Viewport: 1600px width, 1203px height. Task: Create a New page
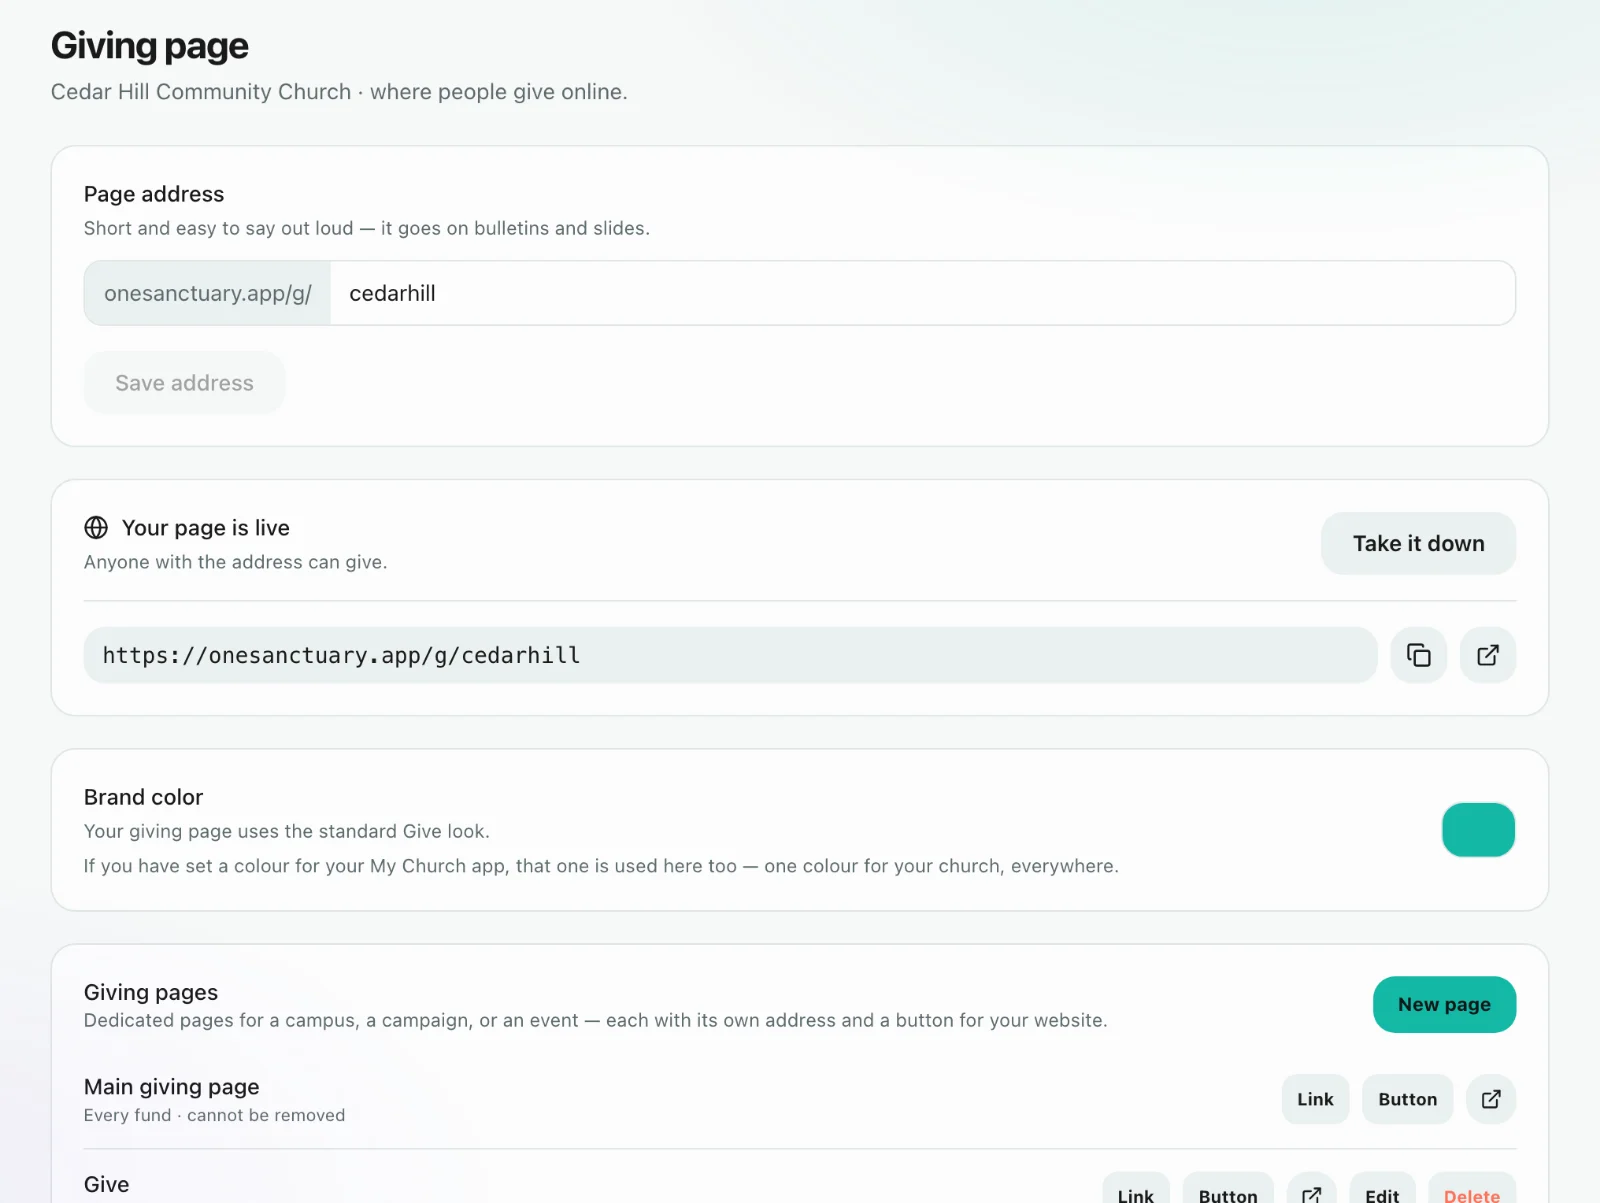[1444, 1004]
